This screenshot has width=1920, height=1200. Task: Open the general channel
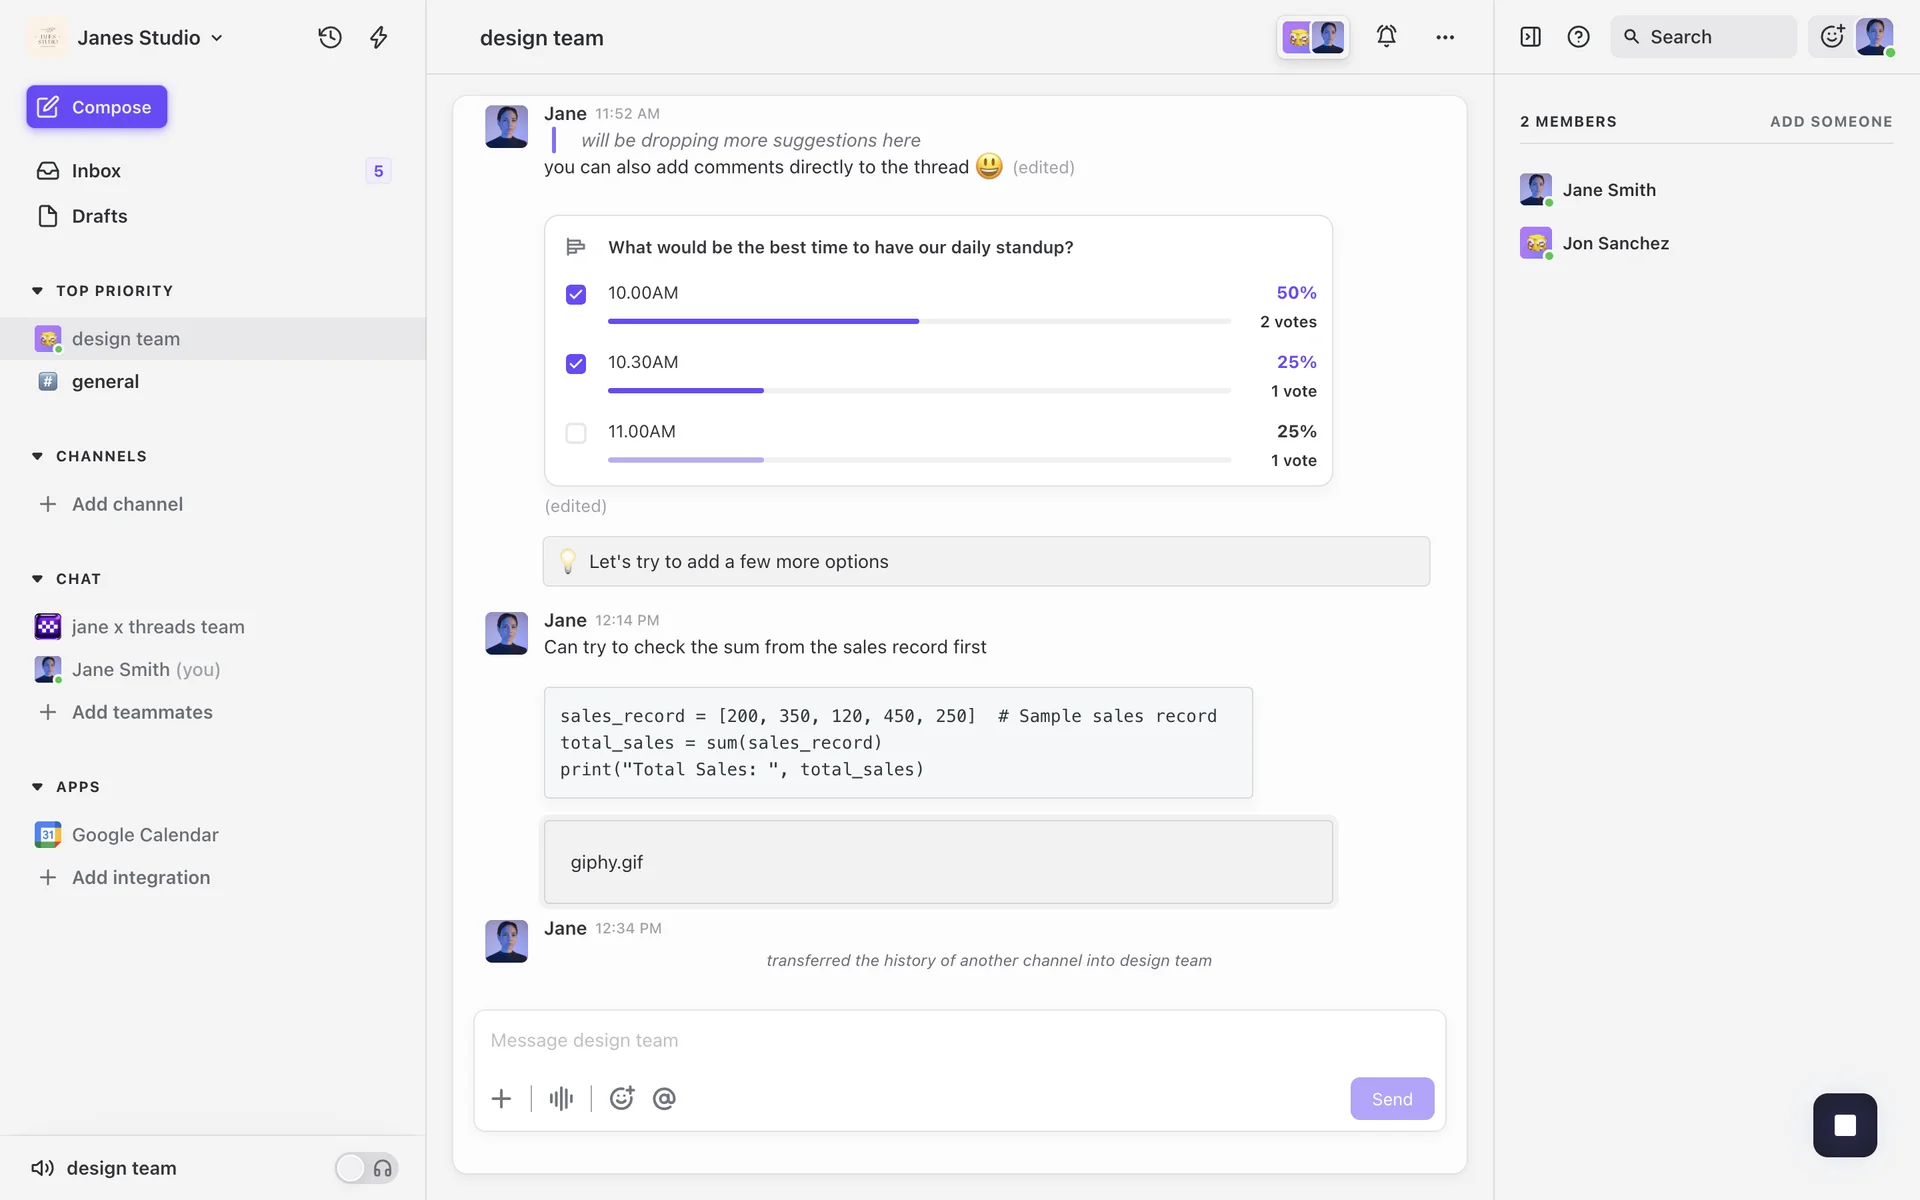point(105,382)
